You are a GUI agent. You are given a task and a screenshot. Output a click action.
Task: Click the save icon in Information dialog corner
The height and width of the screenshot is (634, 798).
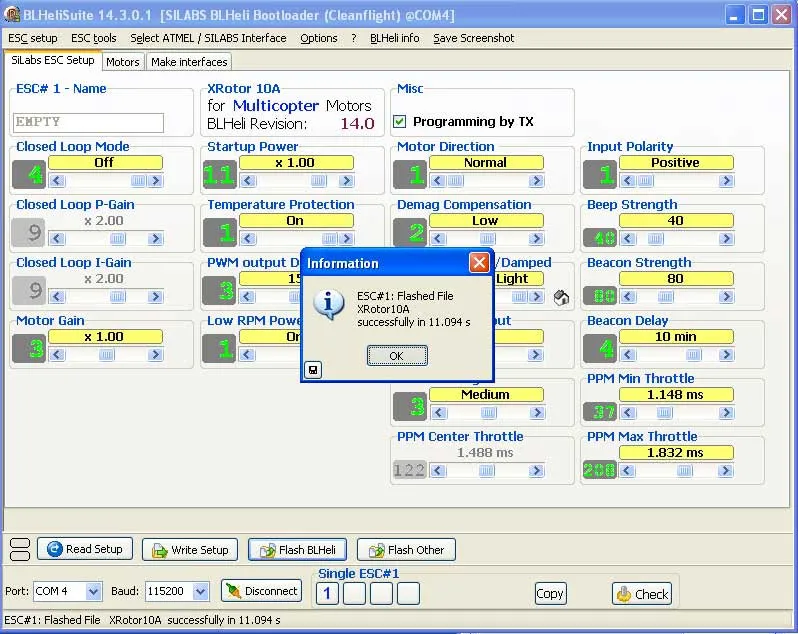point(313,370)
